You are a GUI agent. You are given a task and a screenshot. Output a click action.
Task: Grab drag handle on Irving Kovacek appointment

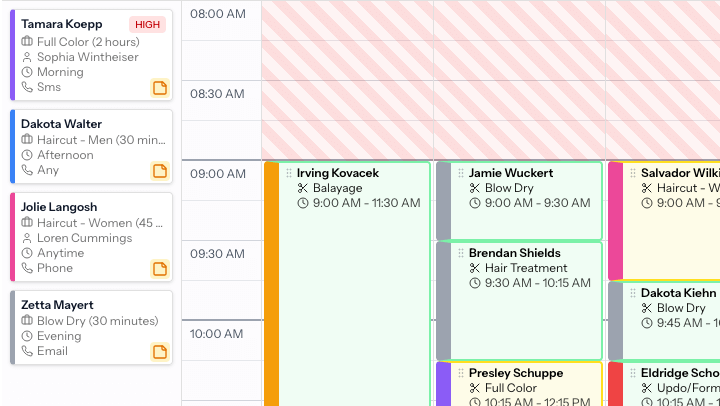click(289, 173)
